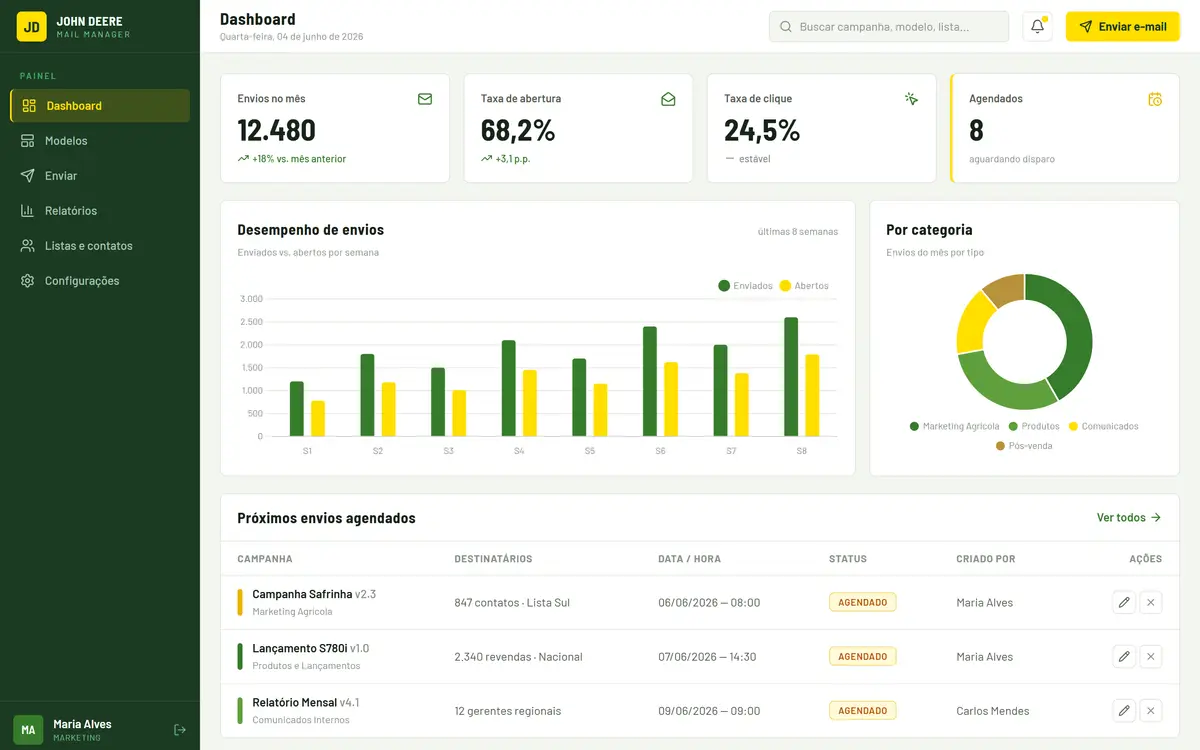The image size is (1200, 750).
Task: Click the Enviar e-mail button
Action: [x=1123, y=27]
